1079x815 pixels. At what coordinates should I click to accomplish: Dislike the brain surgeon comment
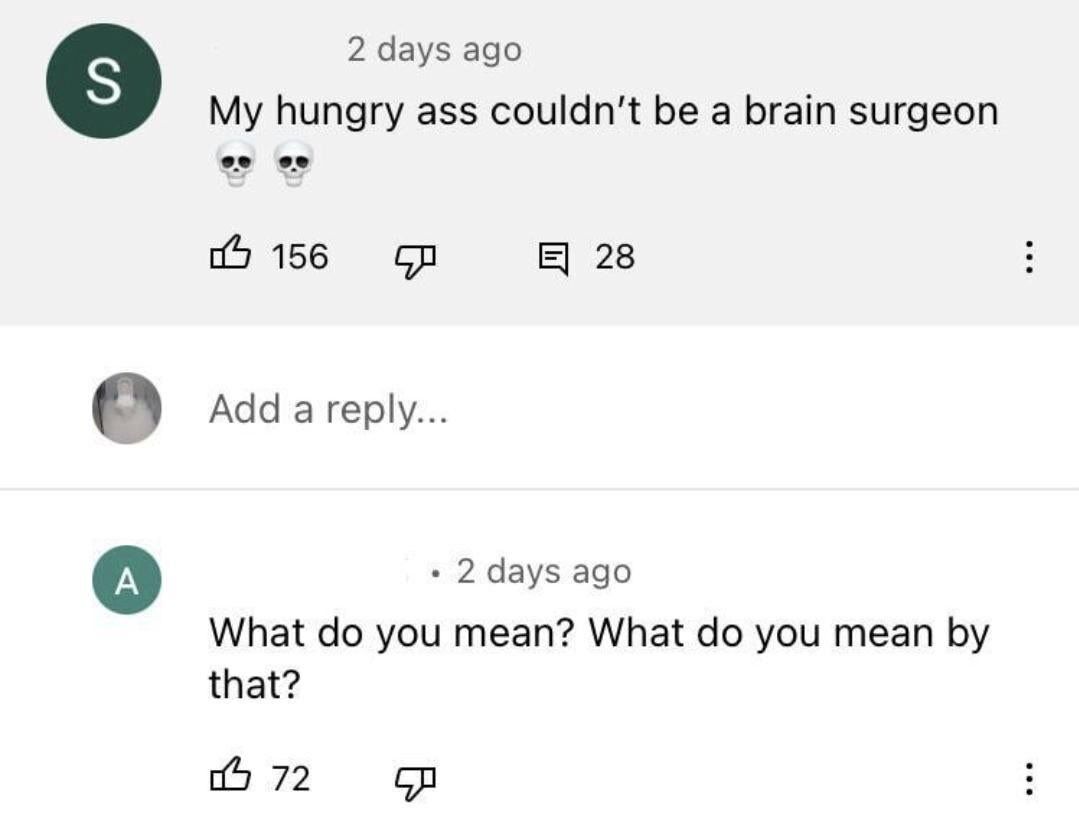coord(415,262)
